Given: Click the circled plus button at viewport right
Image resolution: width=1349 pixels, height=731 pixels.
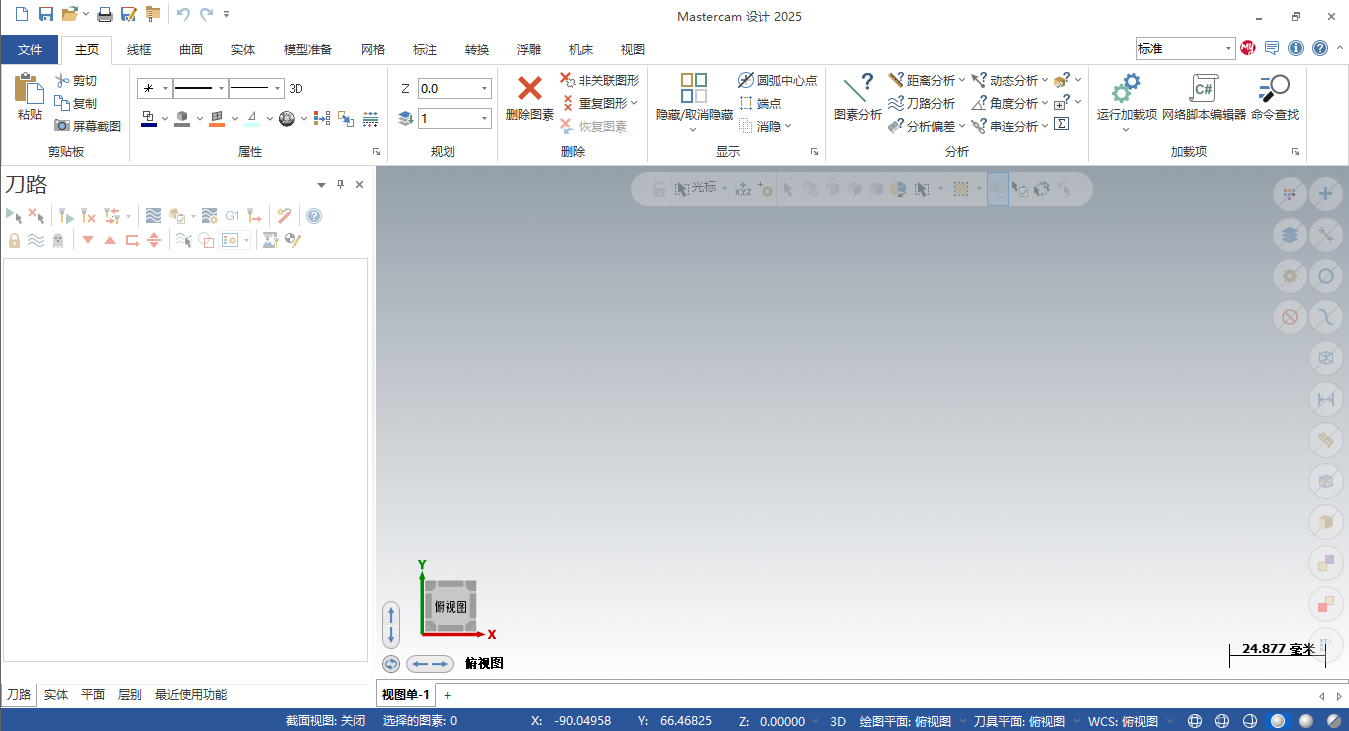Looking at the screenshot, I should 1326,194.
